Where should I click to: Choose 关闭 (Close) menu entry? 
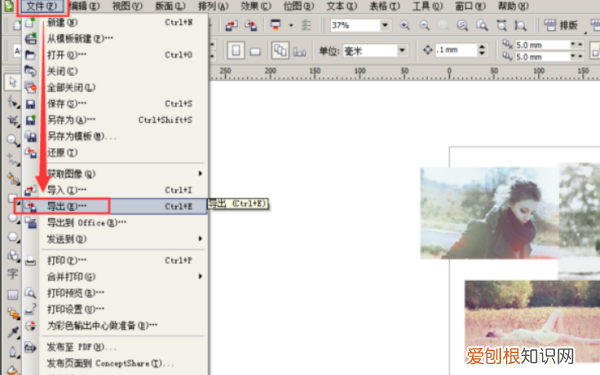(115, 71)
